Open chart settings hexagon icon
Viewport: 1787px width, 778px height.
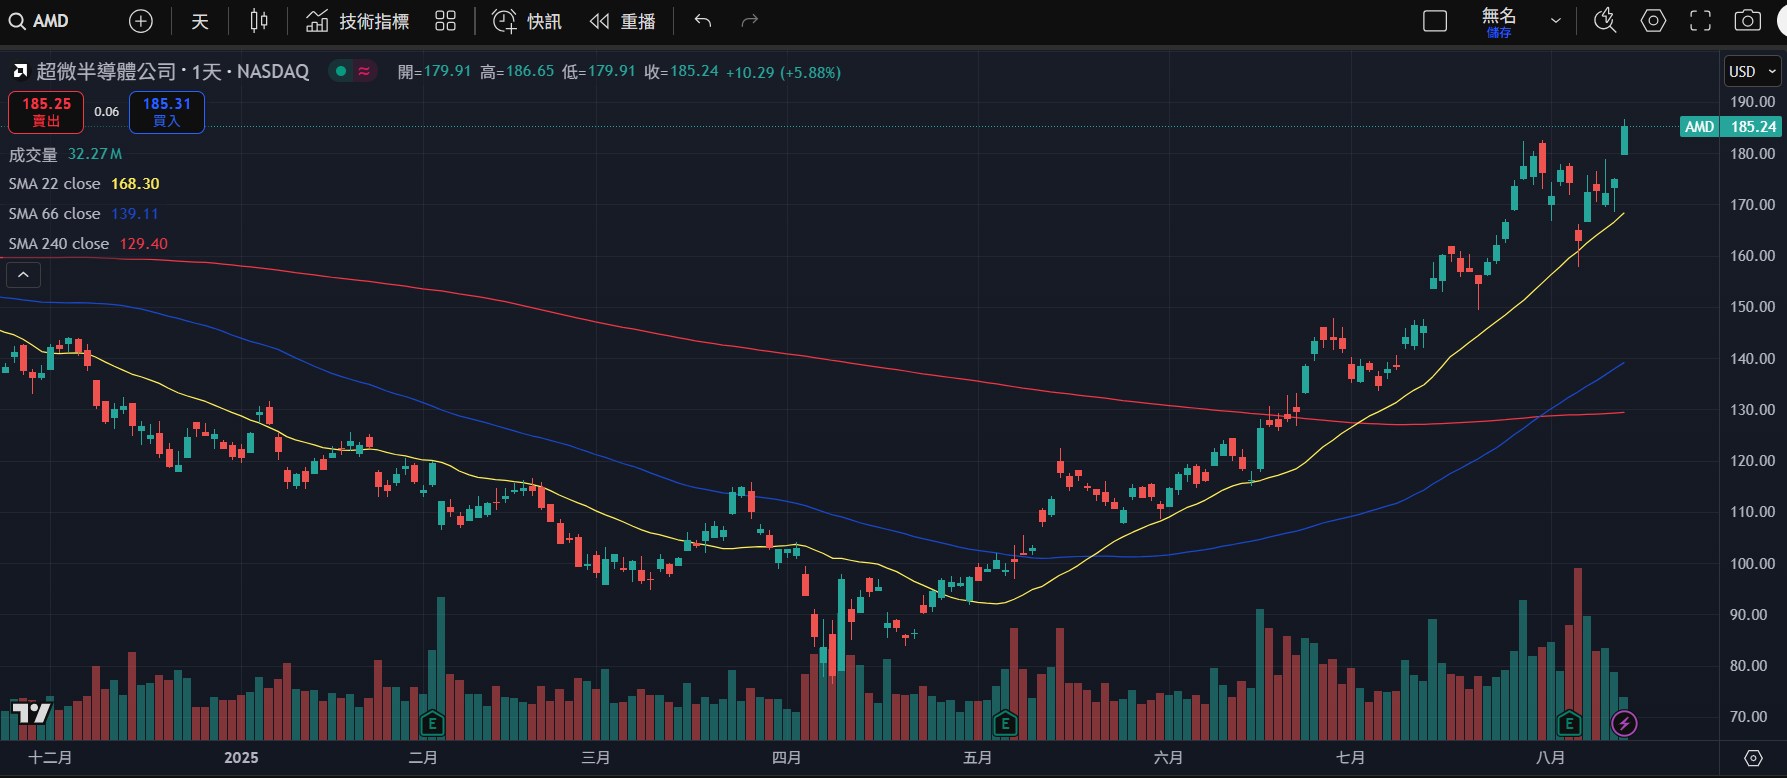1653,21
